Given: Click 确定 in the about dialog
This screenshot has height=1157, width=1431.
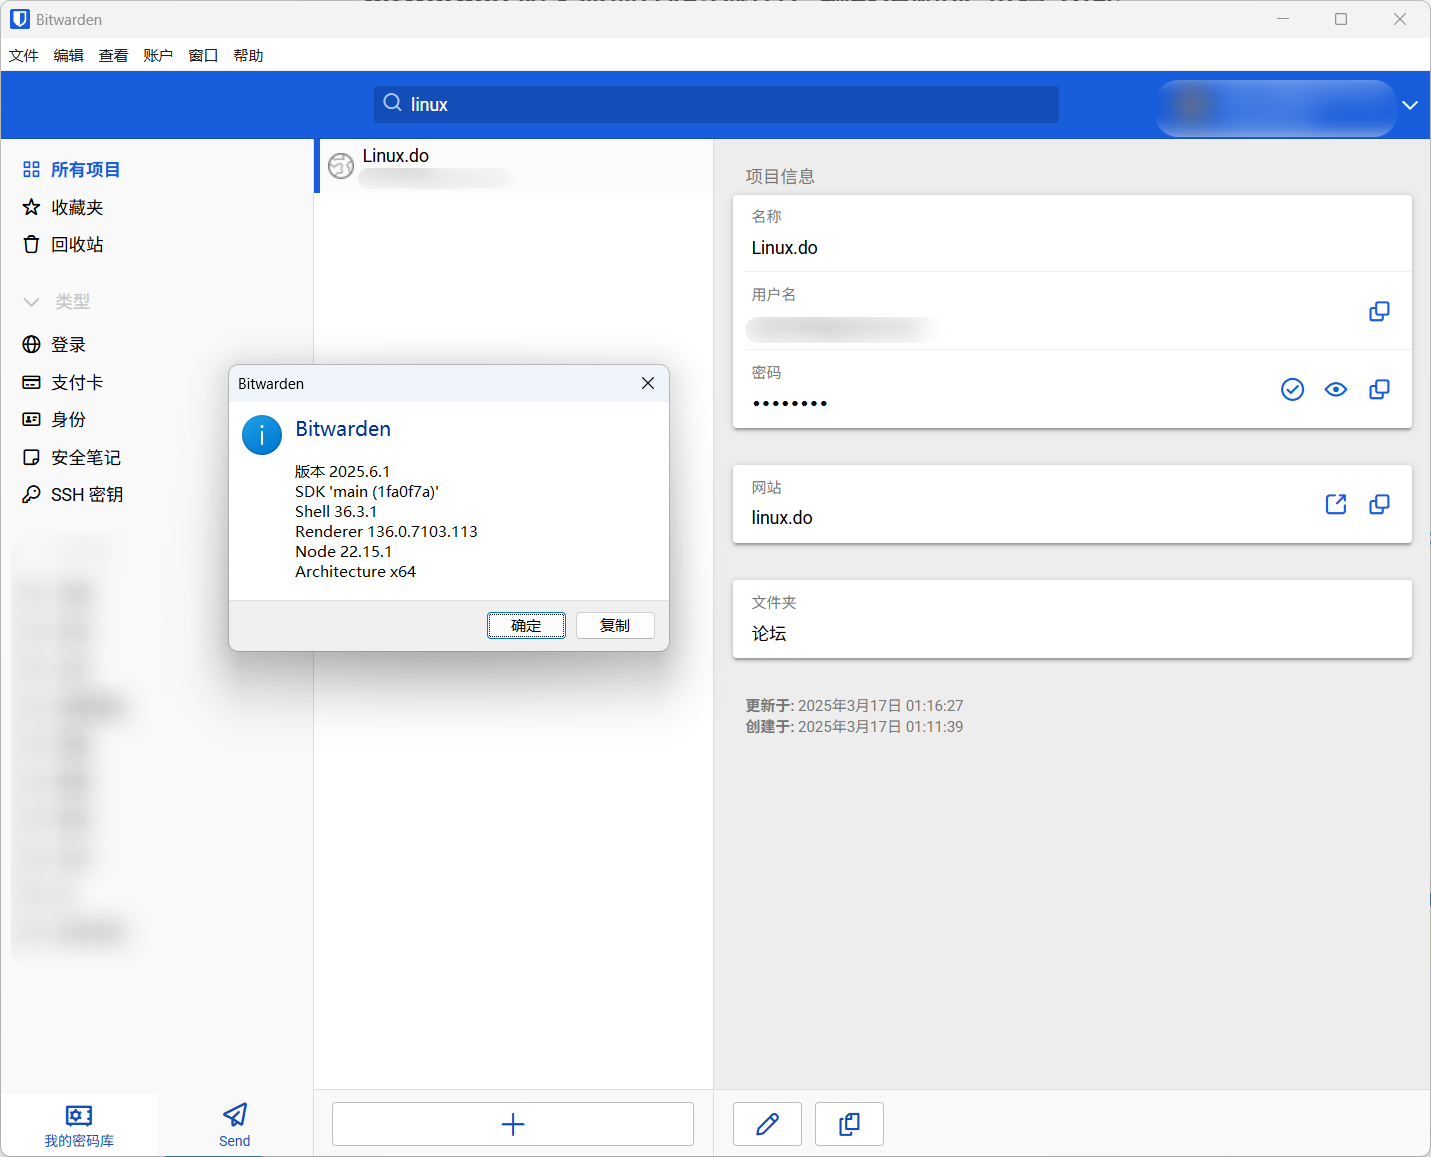Looking at the screenshot, I should tap(526, 625).
